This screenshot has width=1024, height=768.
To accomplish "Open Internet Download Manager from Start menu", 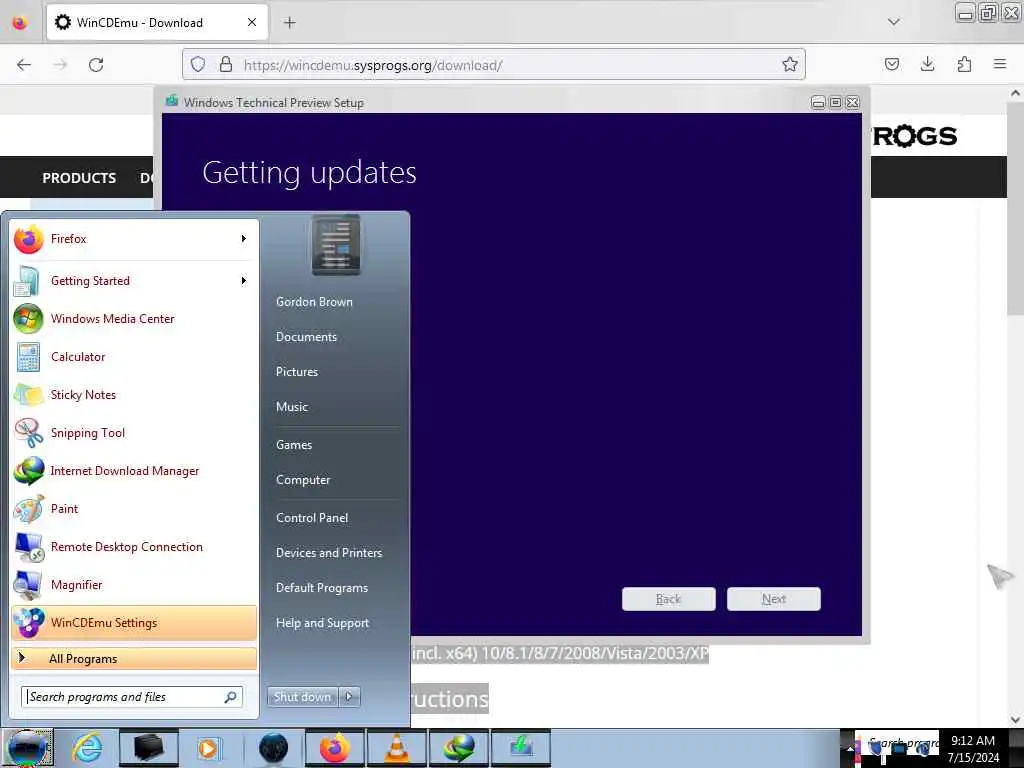I will pyautogui.click(x=134, y=470).
